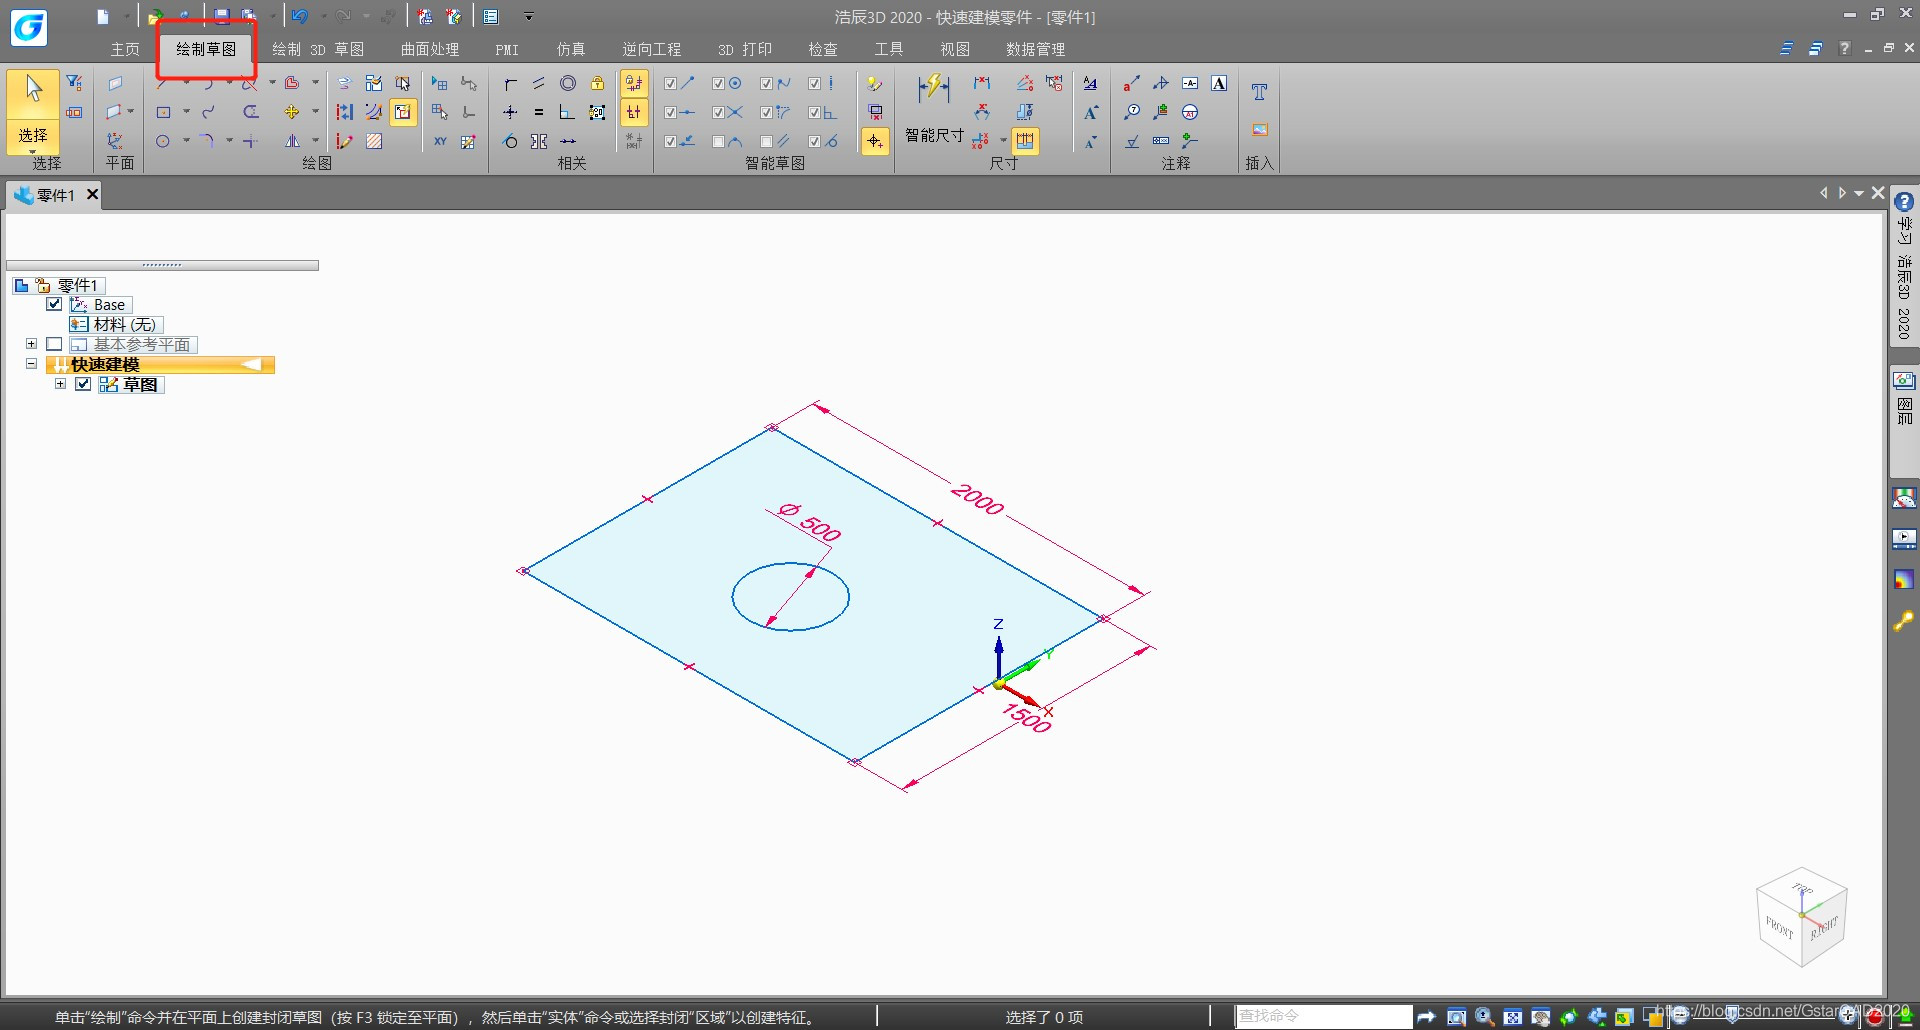
Task: Open the rectangle tool dropdown arrow
Action: pyautogui.click(x=186, y=112)
